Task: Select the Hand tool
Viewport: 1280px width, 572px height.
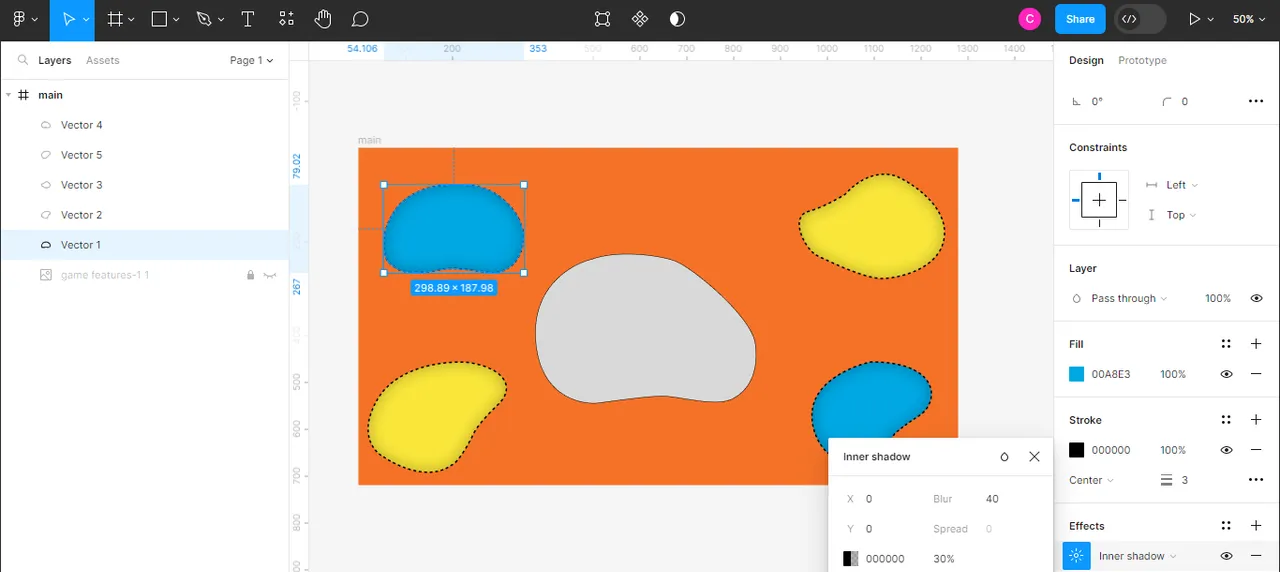Action: click(323, 19)
